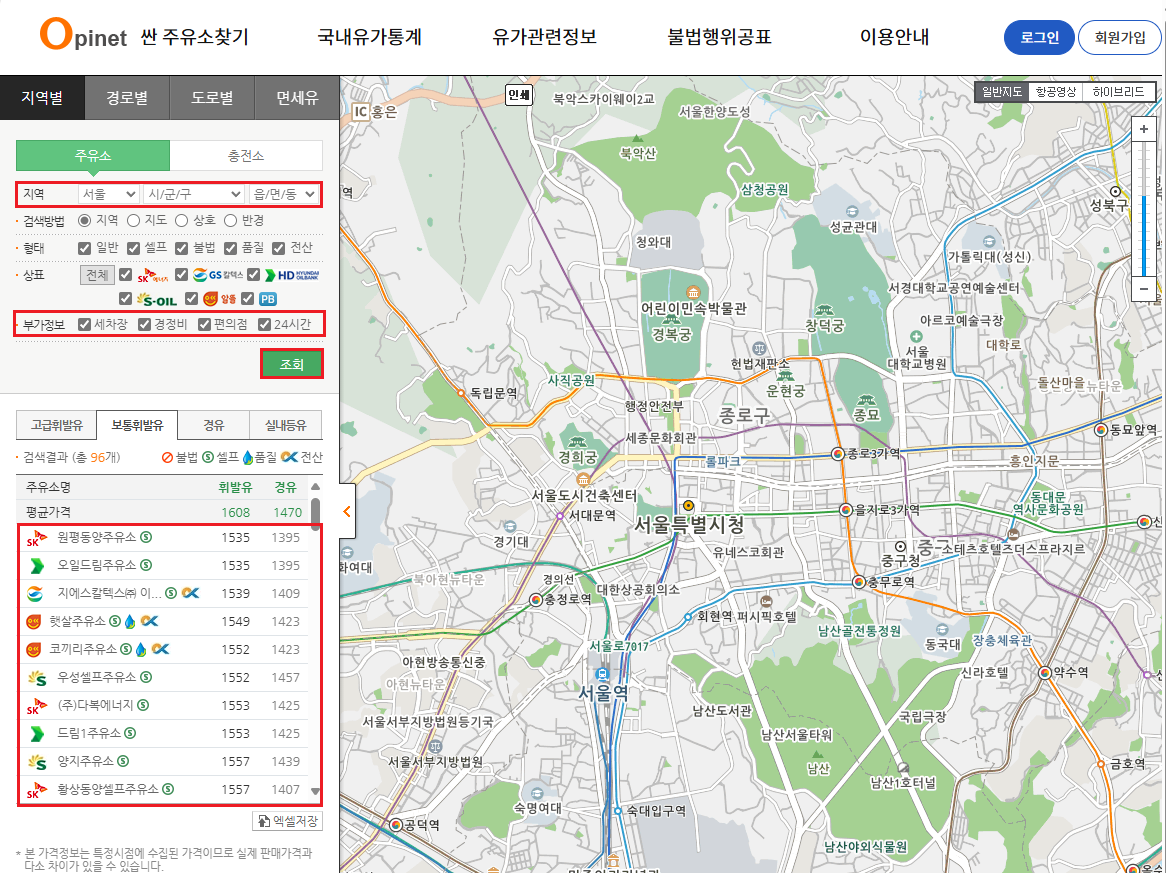Collapse the side panel with orange arrow
Image resolution: width=1166 pixels, height=873 pixels.
[x=347, y=511]
